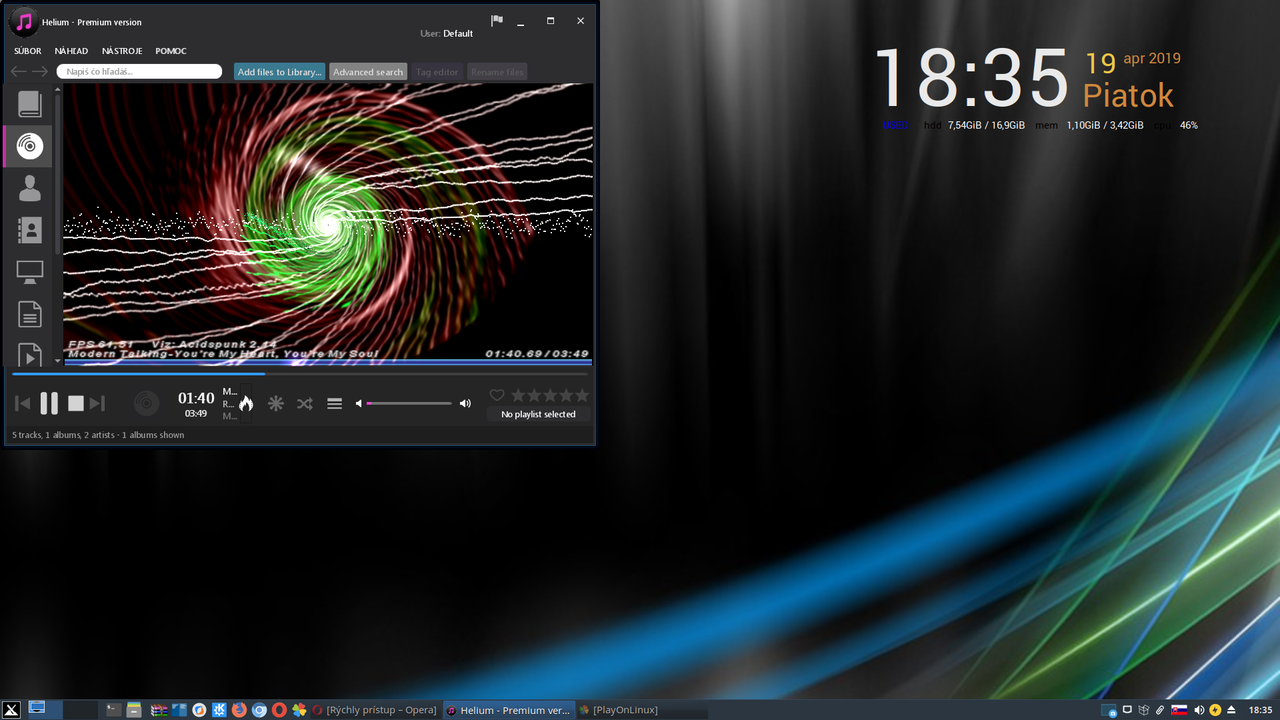Screen dimensions: 1280x720
Task: Open the application launcher in taskbar
Action: (x=11, y=710)
